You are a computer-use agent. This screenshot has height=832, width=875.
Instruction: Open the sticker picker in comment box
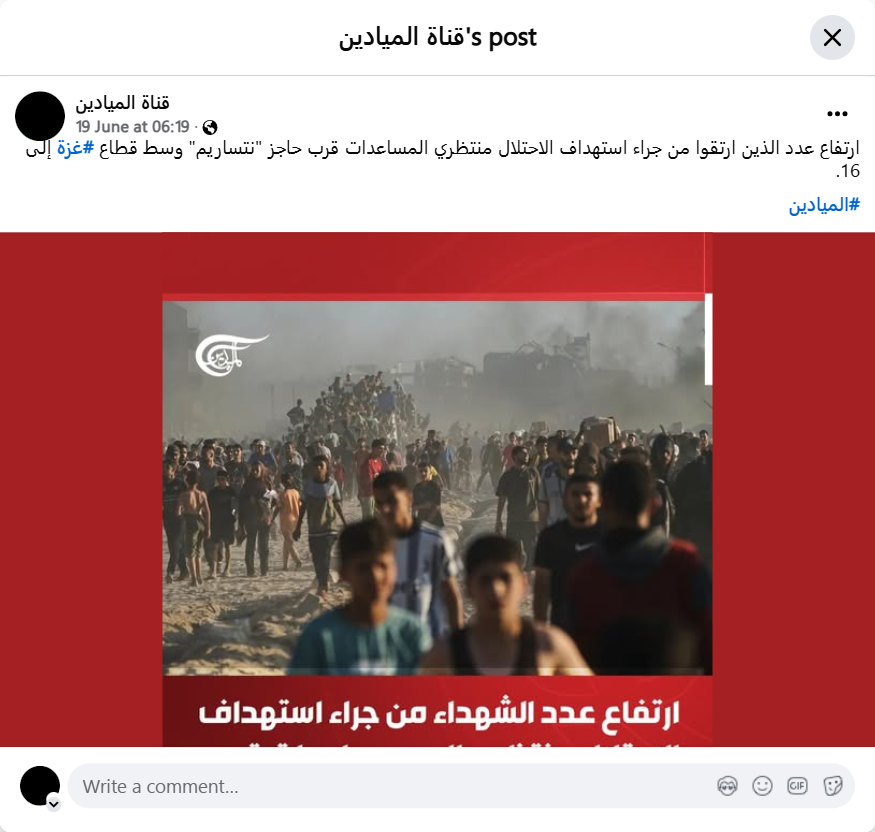[833, 786]
